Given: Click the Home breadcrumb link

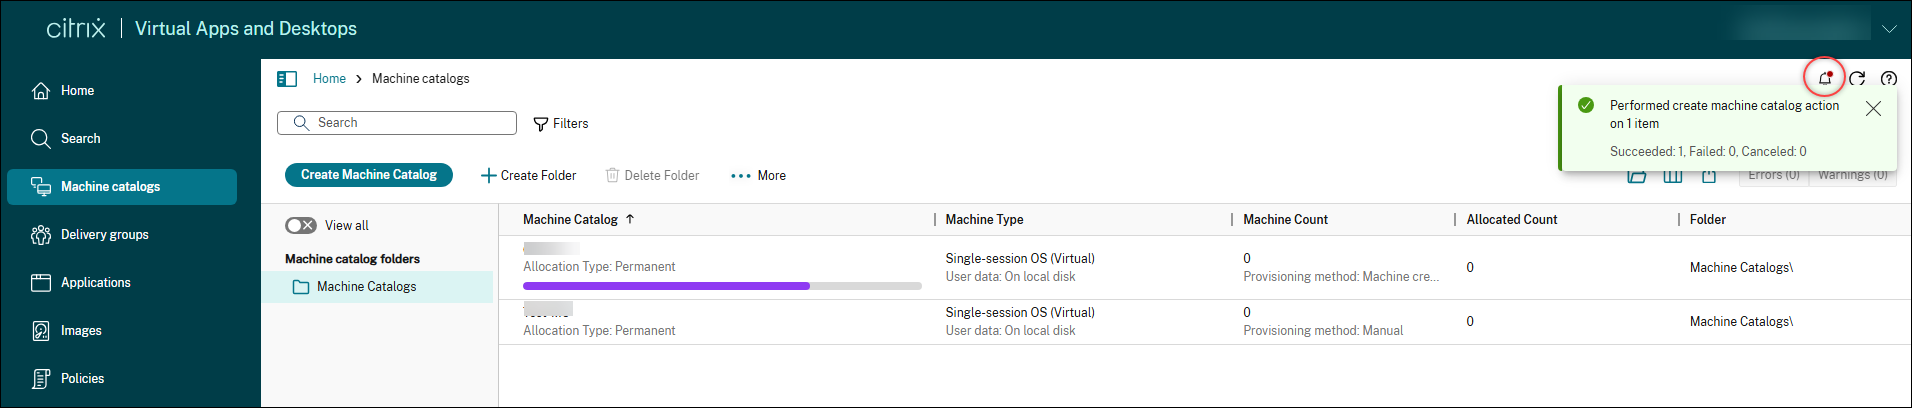Looking at the screenshot, I should [x=329, y=79].
